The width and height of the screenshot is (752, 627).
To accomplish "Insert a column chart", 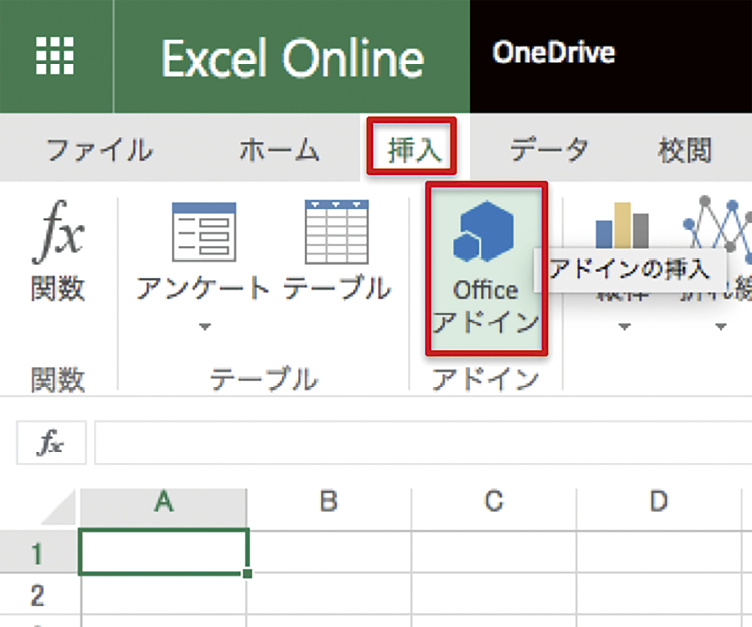I will 622,226.
